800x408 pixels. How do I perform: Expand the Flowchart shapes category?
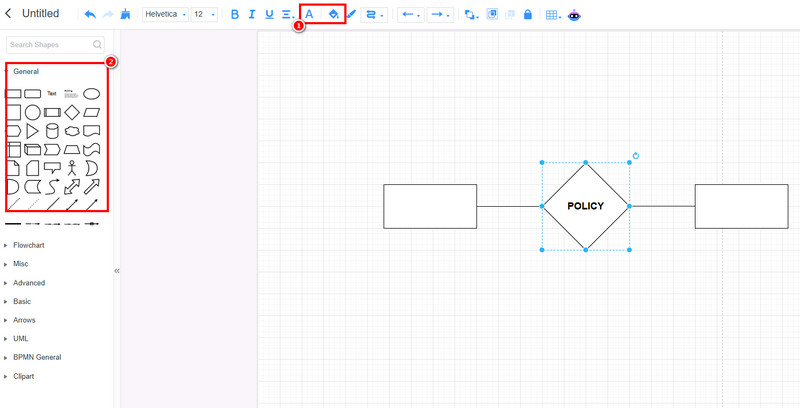tap(29, 245)
